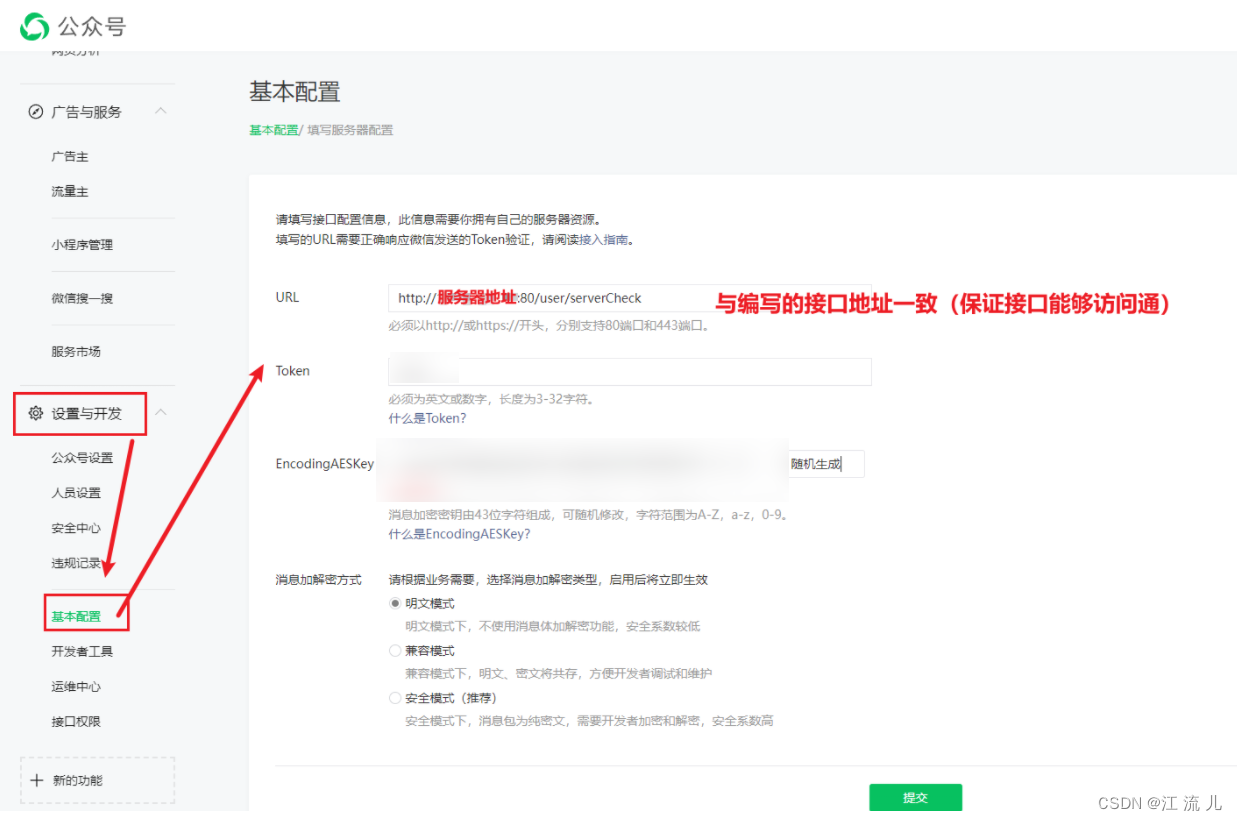Screen dimensions: 1237x821
Task: Choose 安全模式（推荐）encryption mode
Action: click(395, 697)
